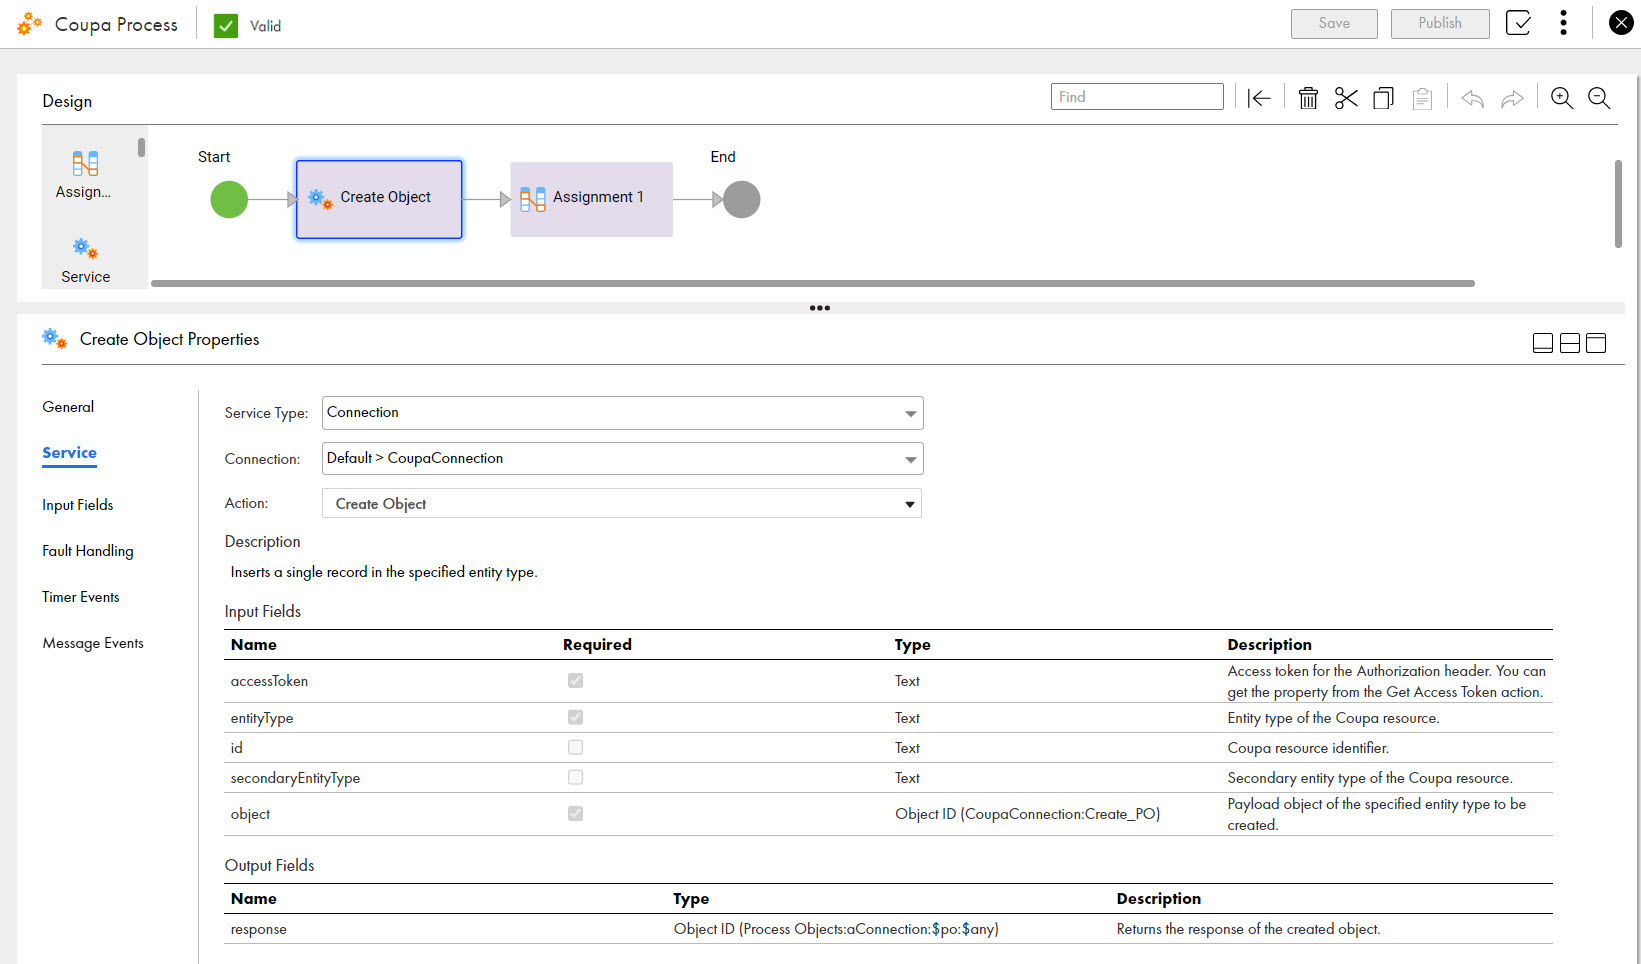Toggle entityType required checkbox
Screen dimensions: 1641x964
pos(575,717)
